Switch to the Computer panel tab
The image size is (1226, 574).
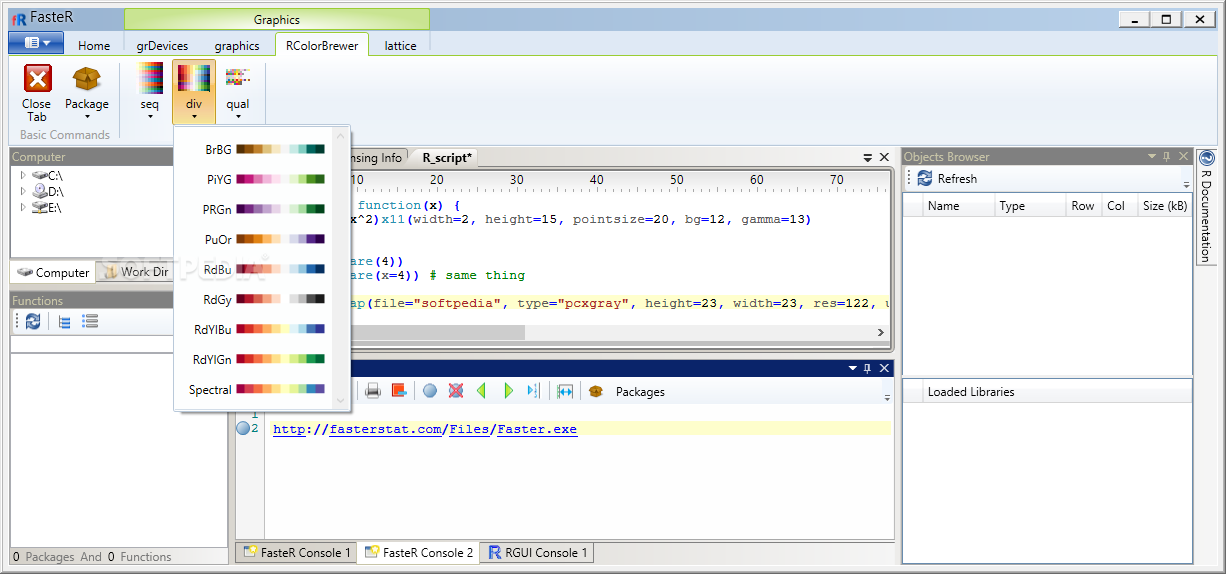click(x=53, y=272)
